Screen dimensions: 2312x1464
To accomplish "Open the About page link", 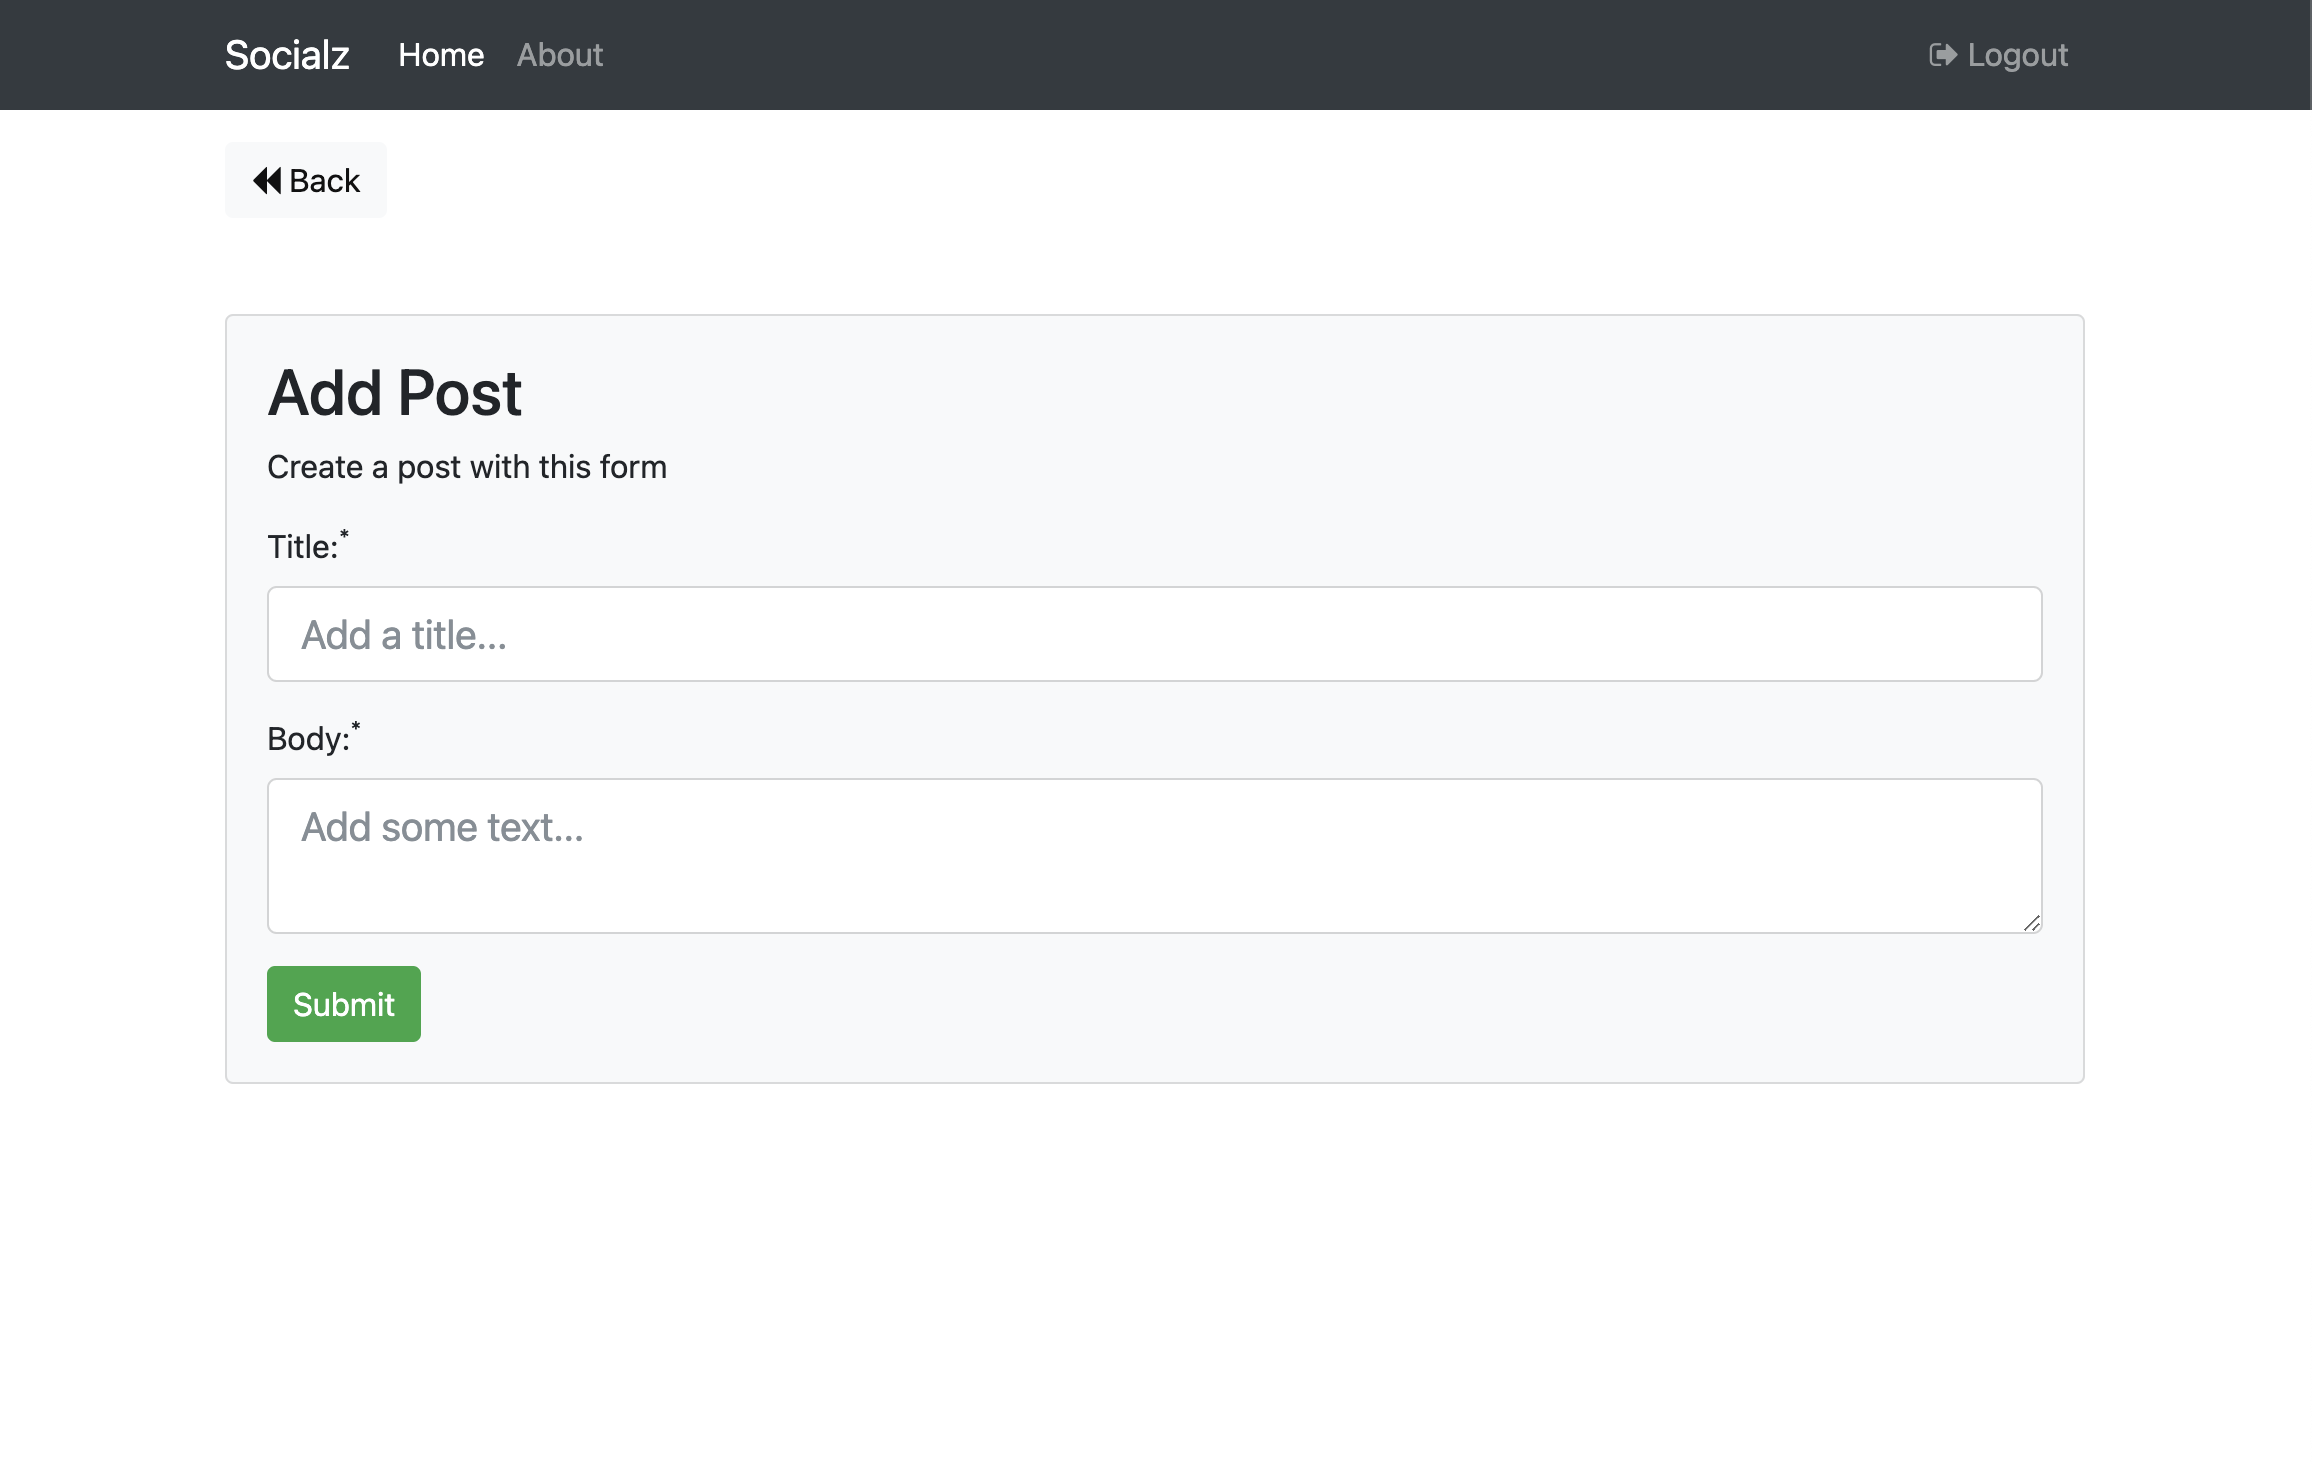I will tap(559, 55).
